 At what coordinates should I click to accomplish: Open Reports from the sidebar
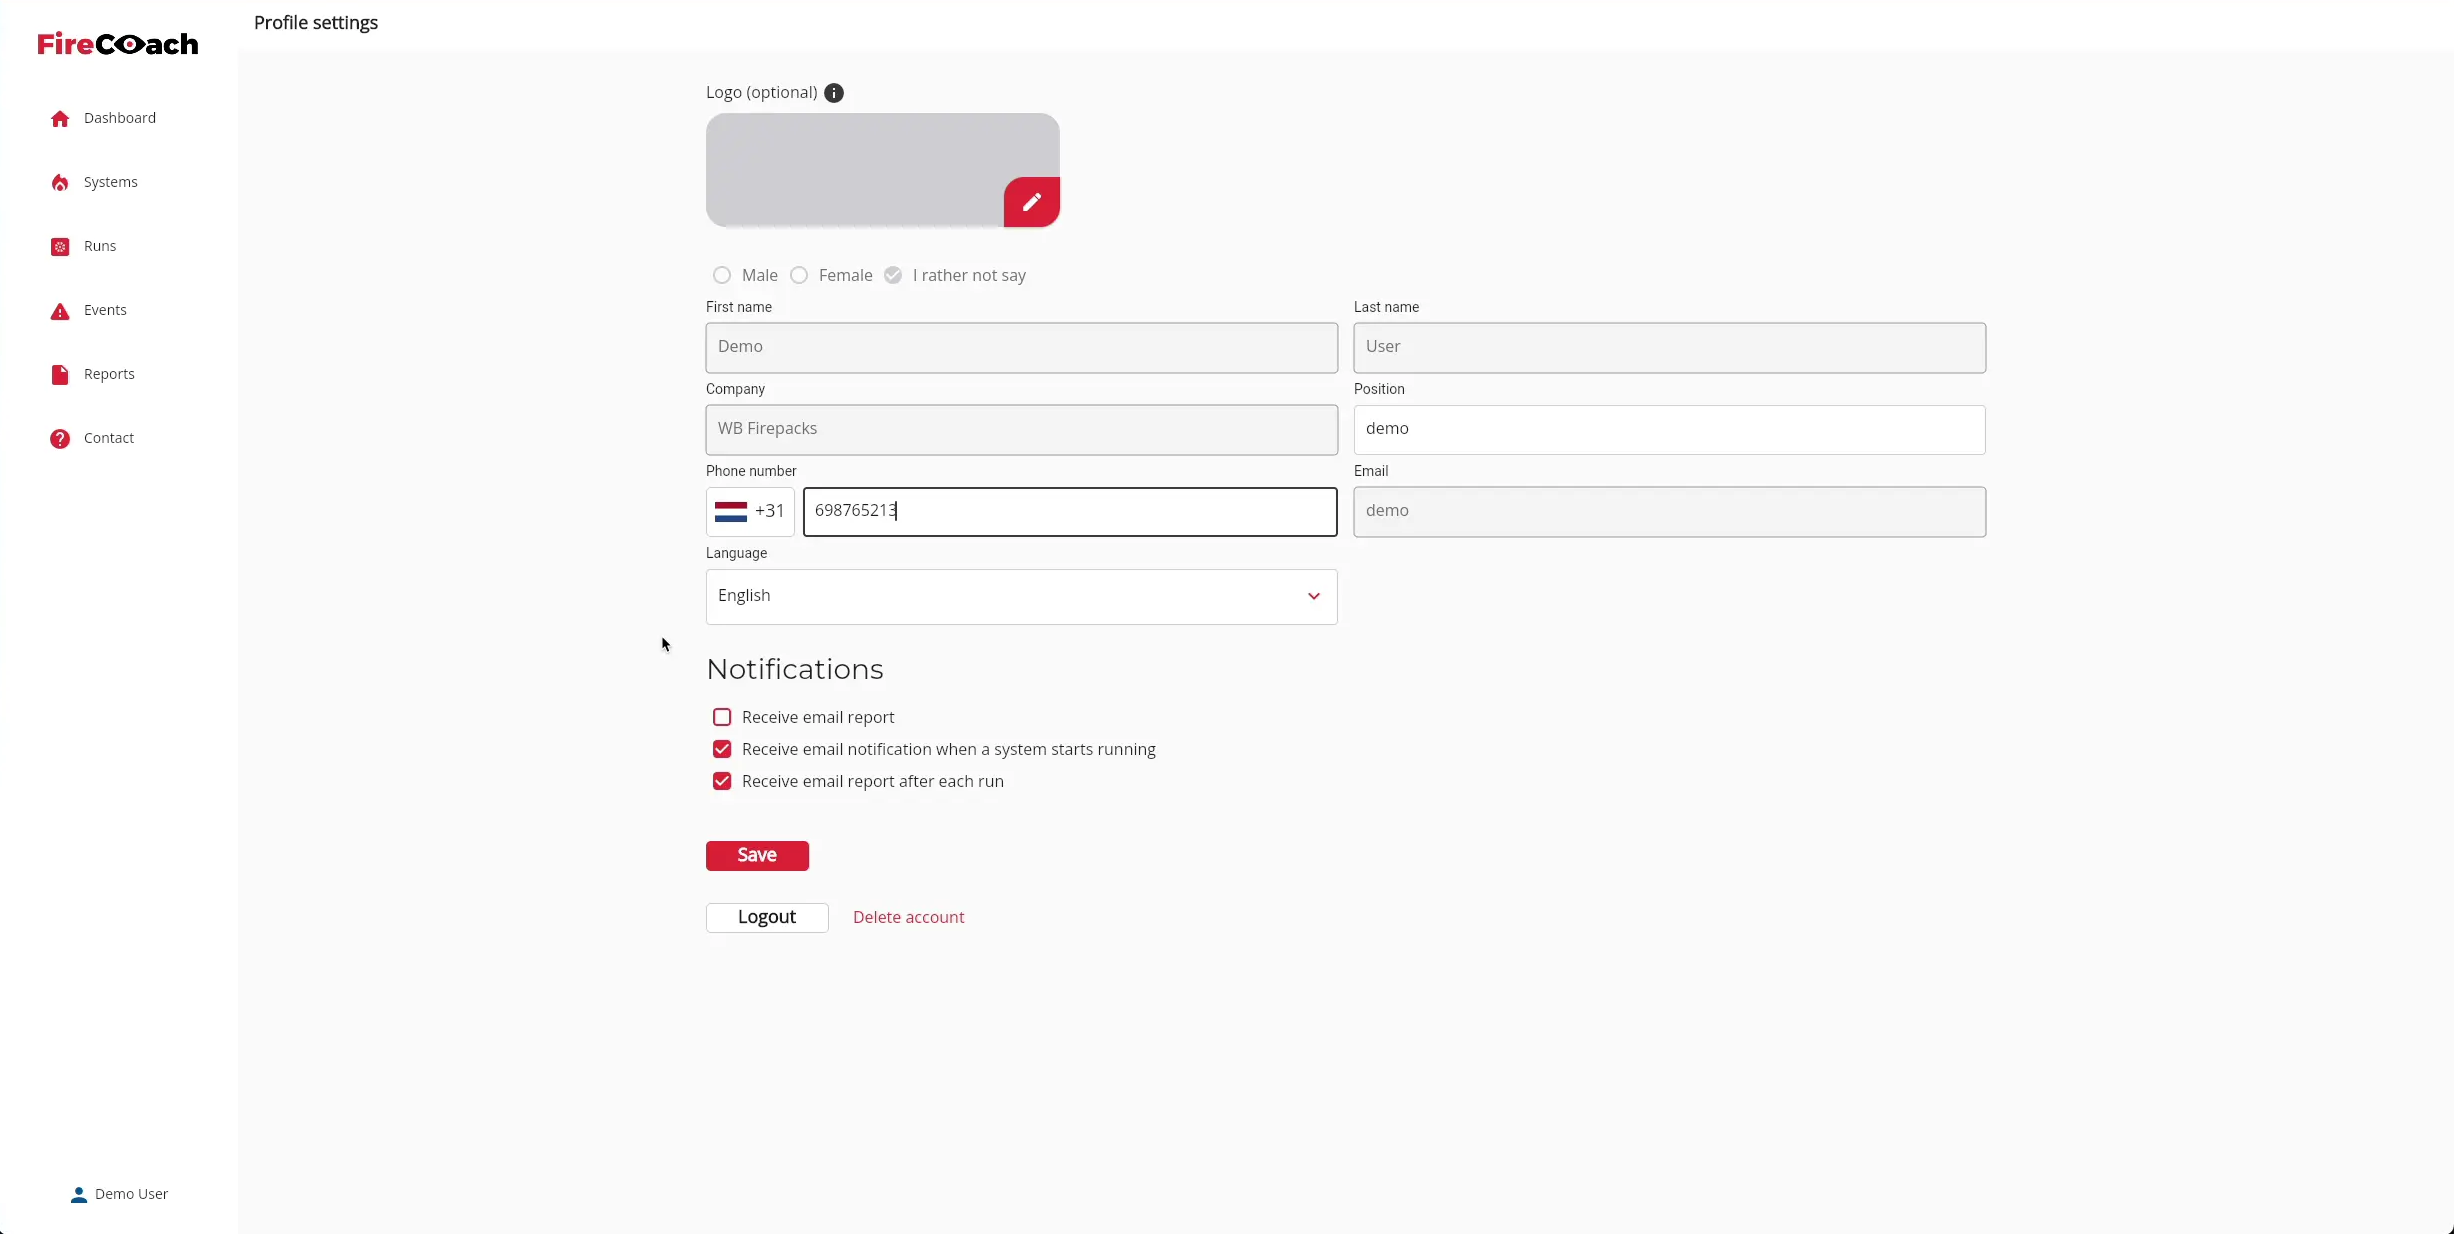109,374
